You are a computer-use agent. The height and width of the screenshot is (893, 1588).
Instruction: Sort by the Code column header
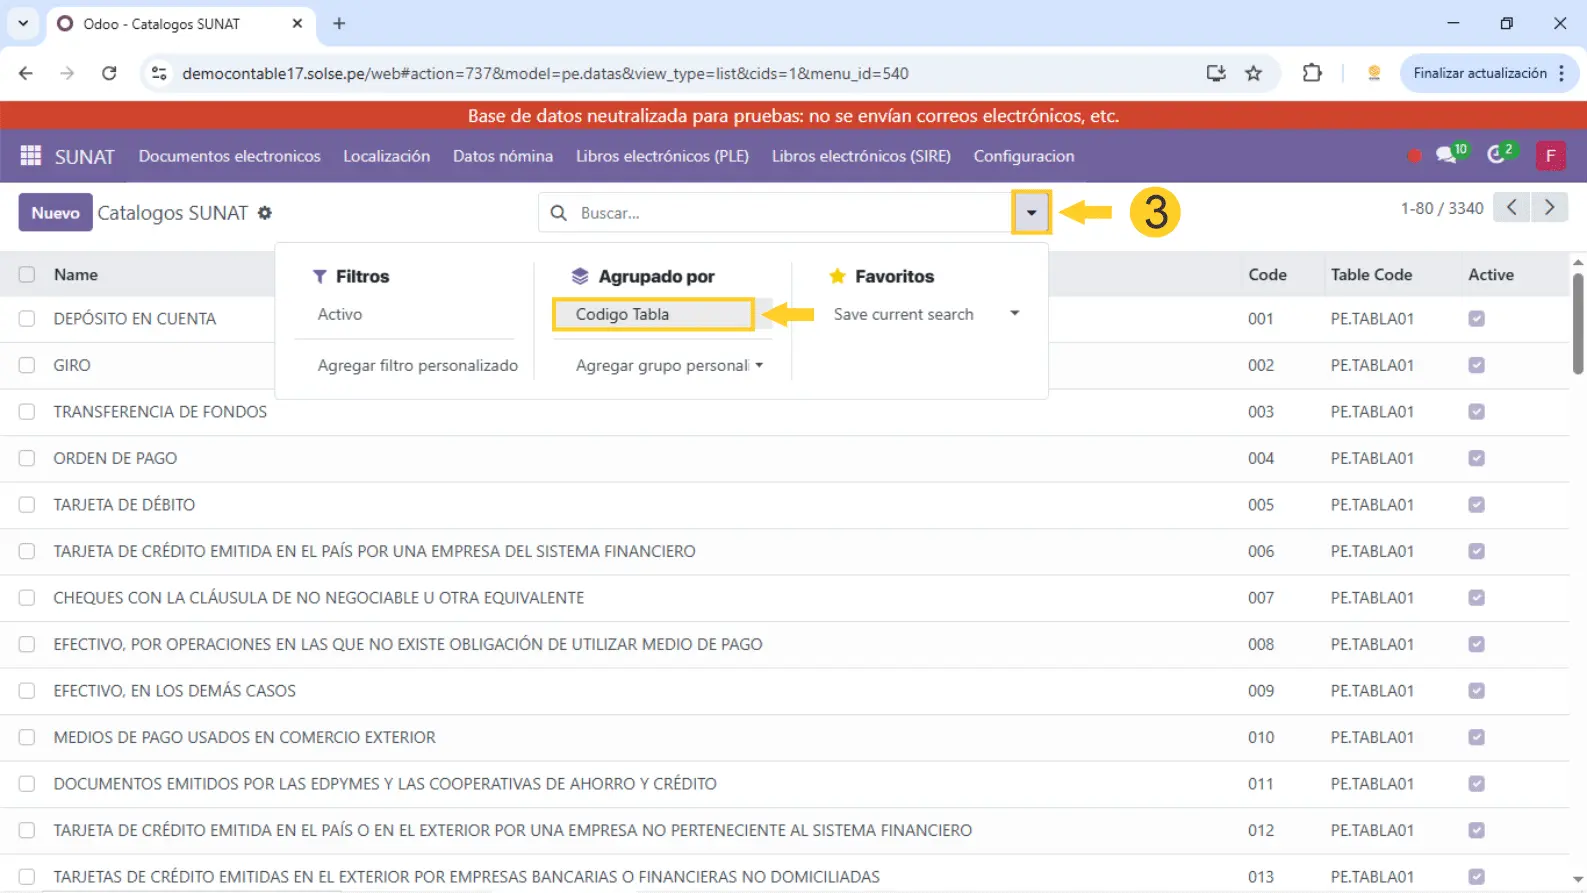(1267, 275)
